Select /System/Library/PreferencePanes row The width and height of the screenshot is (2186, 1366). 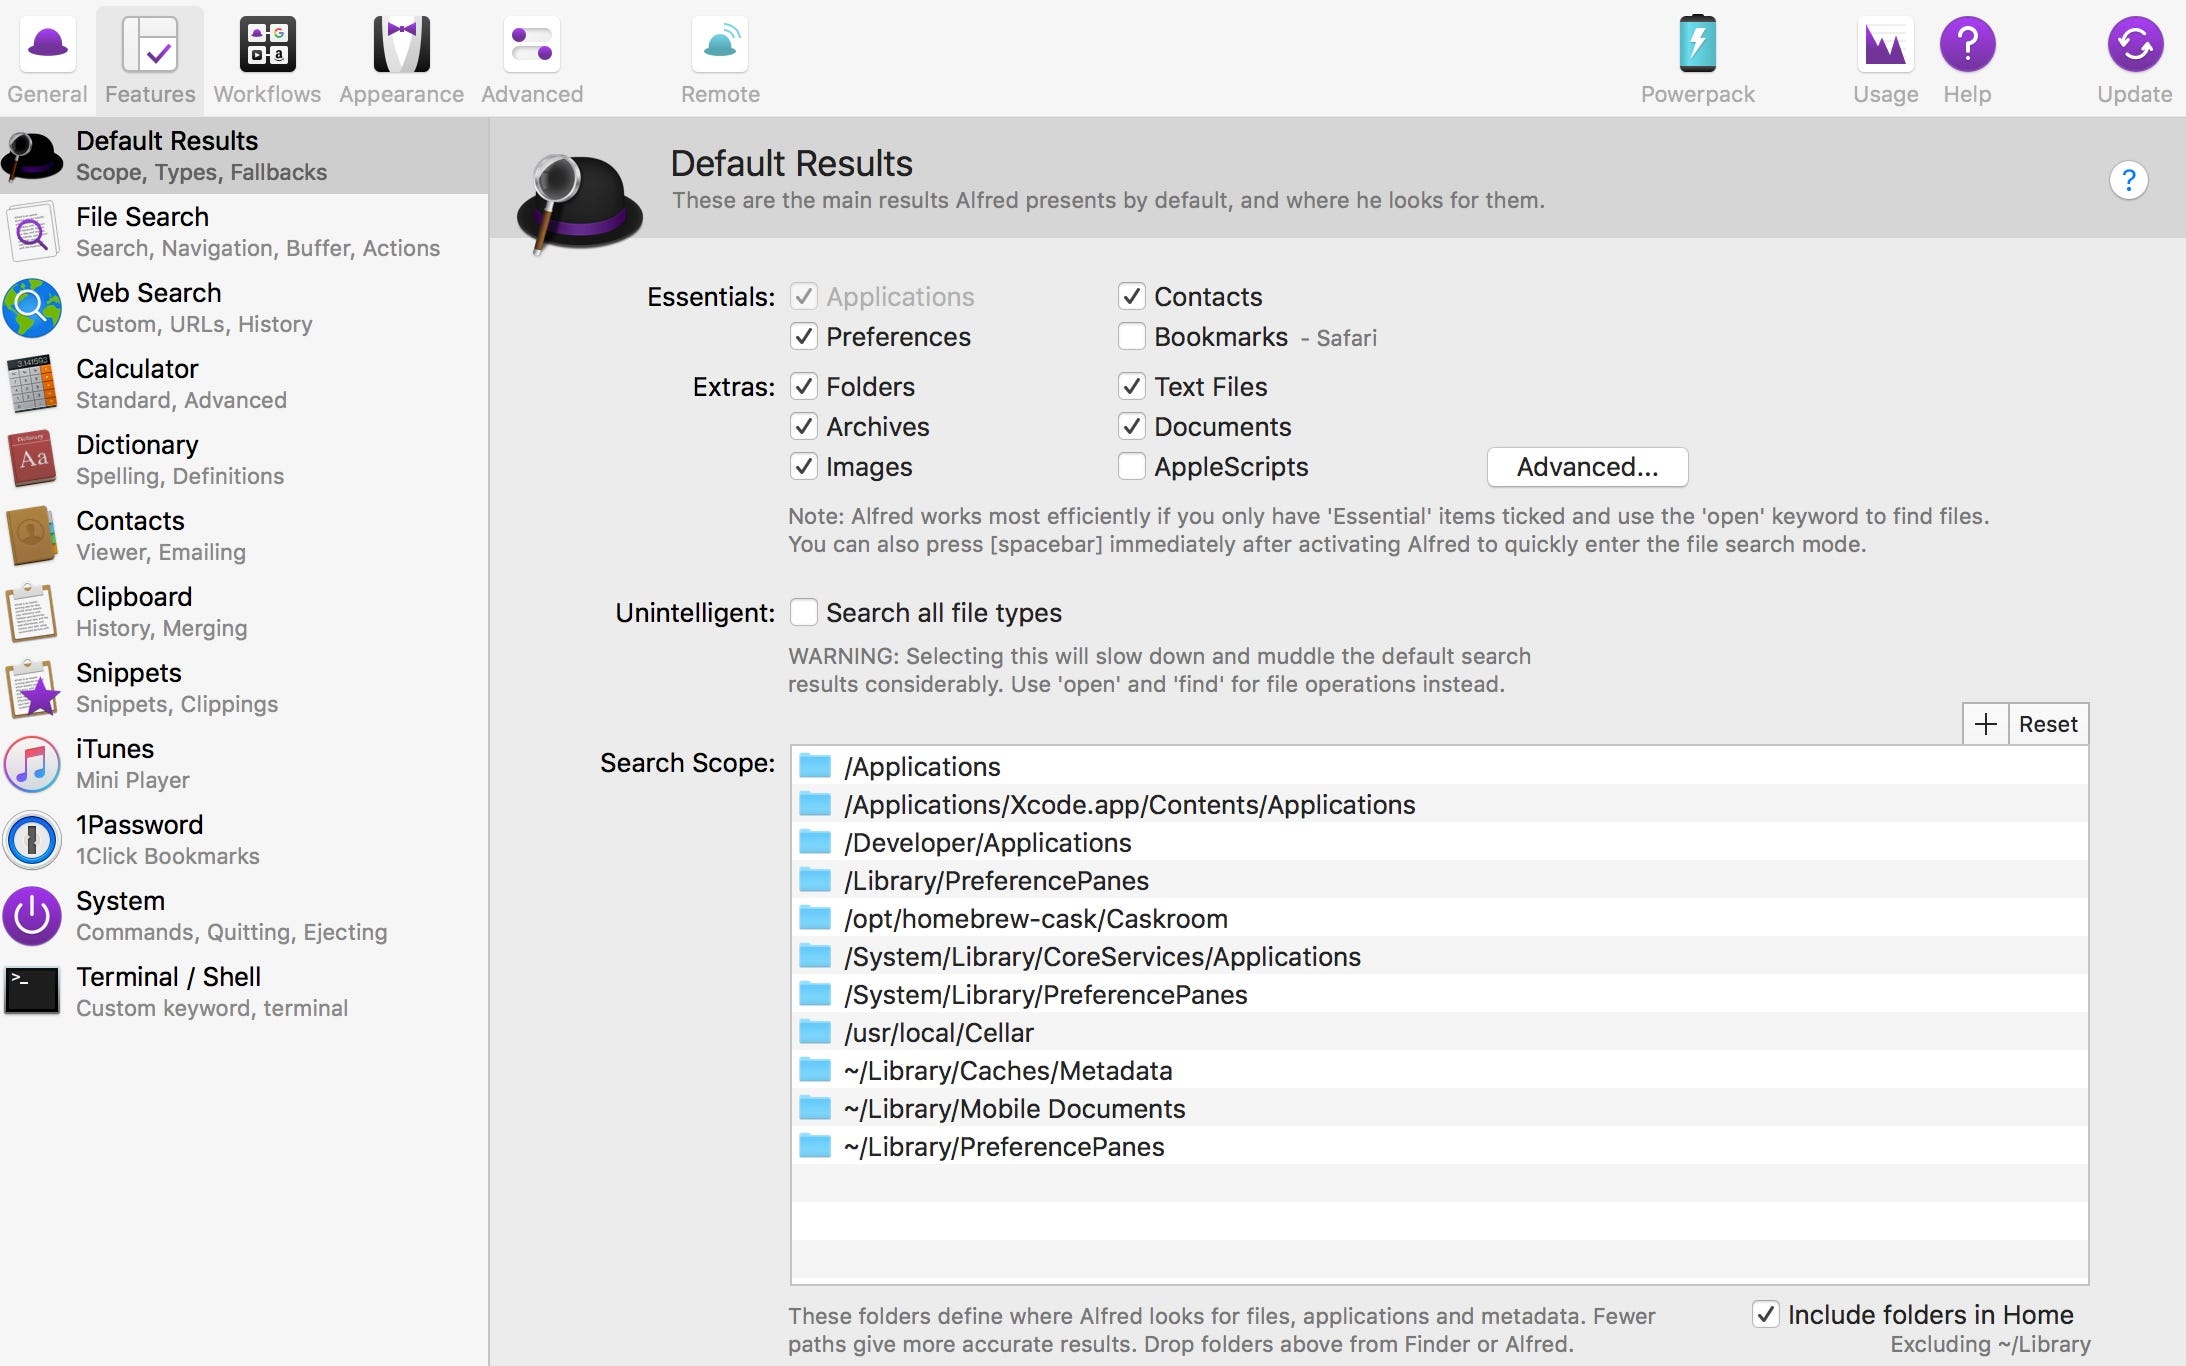pos(1439,994)
